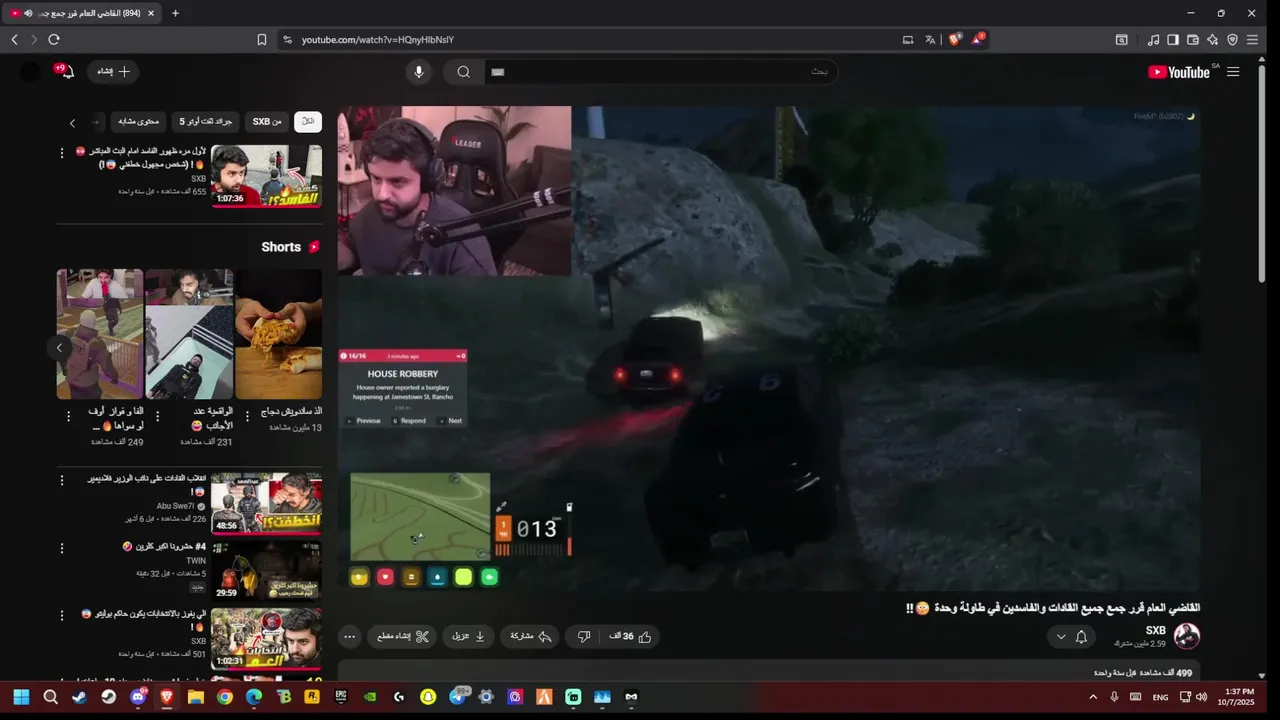Share the video (مشاركة)

click(531, 636)
